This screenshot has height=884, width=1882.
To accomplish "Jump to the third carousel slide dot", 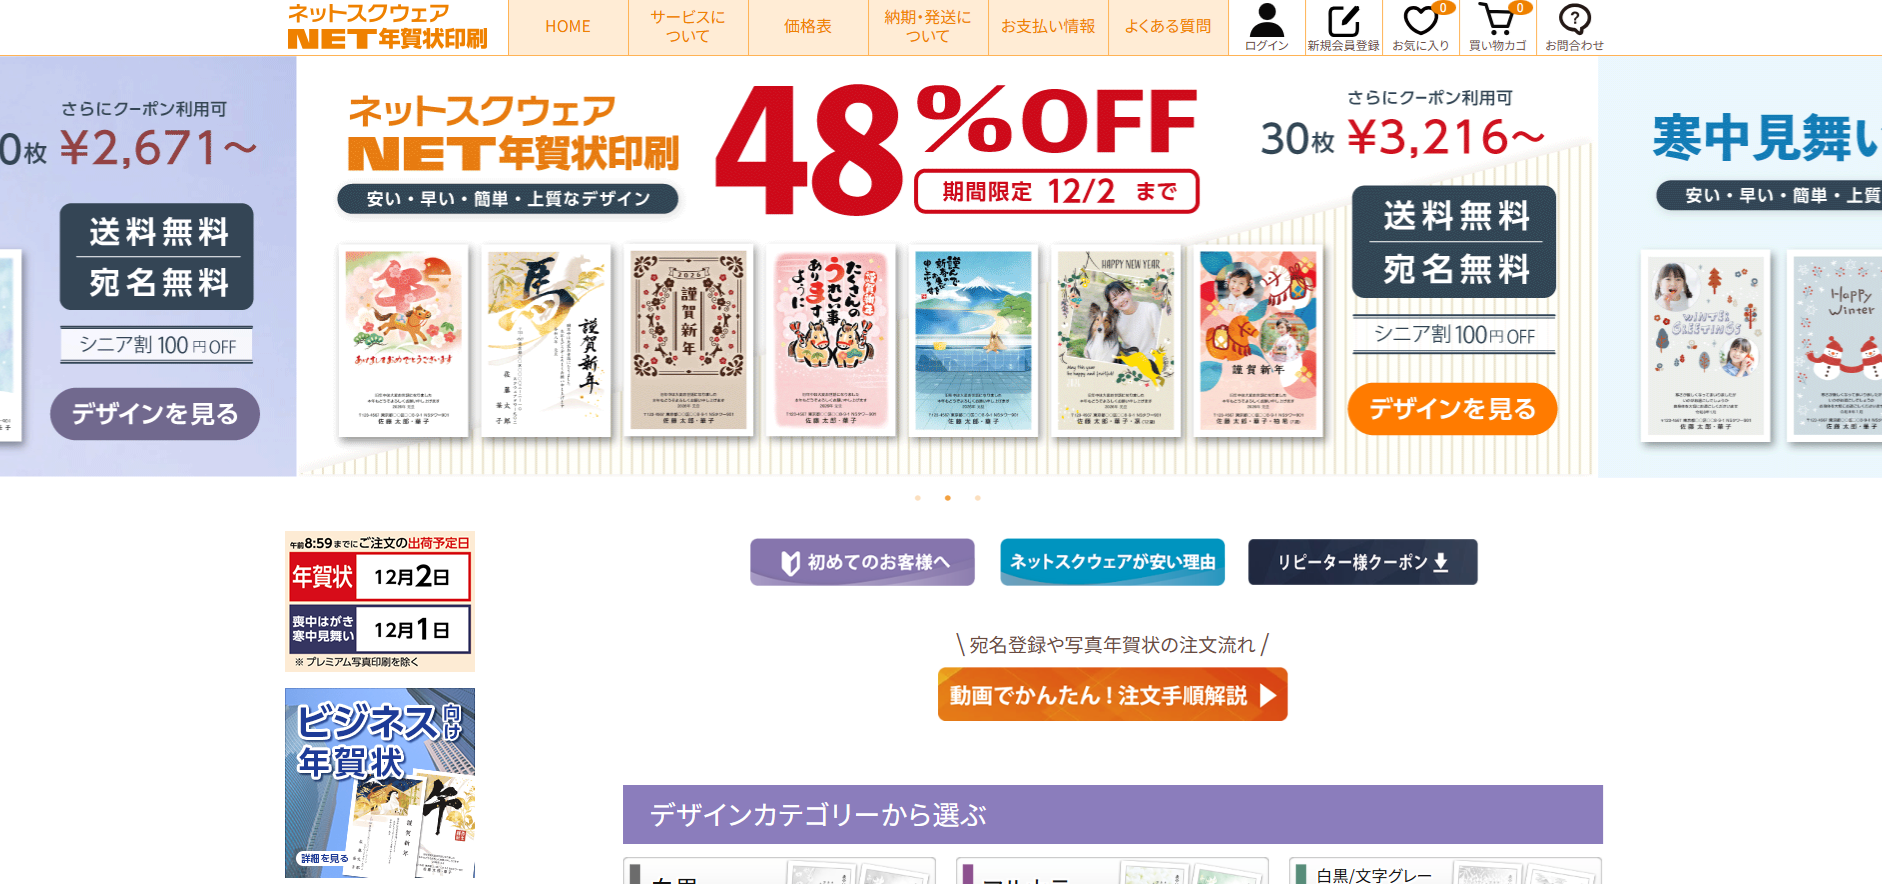I will click(x=978, y=497).
